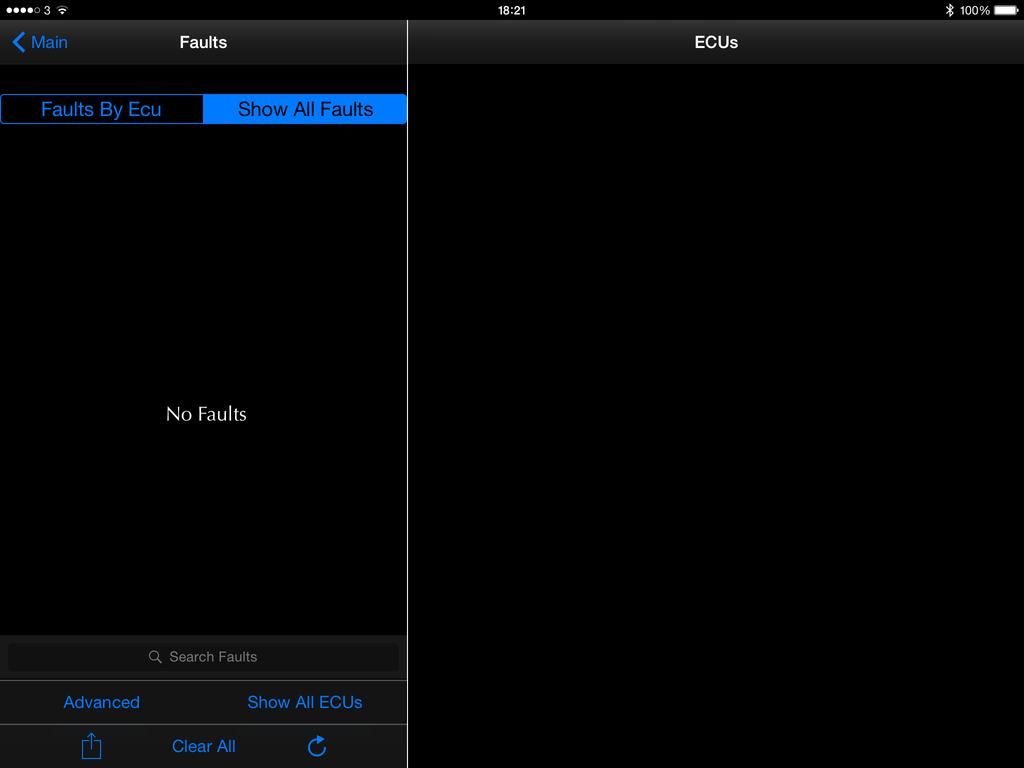The image size is (1024, 768).
Task: Tap the Faults navigation title
Action: [203, 42]
